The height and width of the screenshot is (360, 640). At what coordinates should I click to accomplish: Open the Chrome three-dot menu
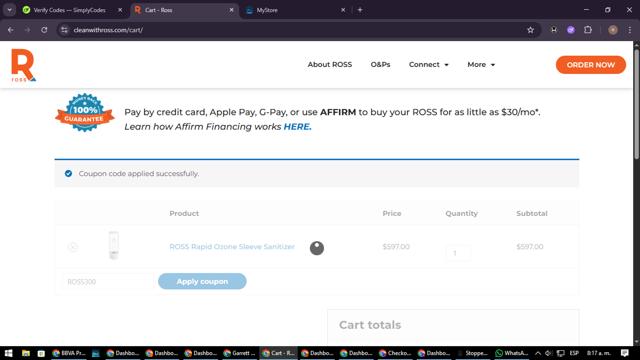[x=630, y=30]
